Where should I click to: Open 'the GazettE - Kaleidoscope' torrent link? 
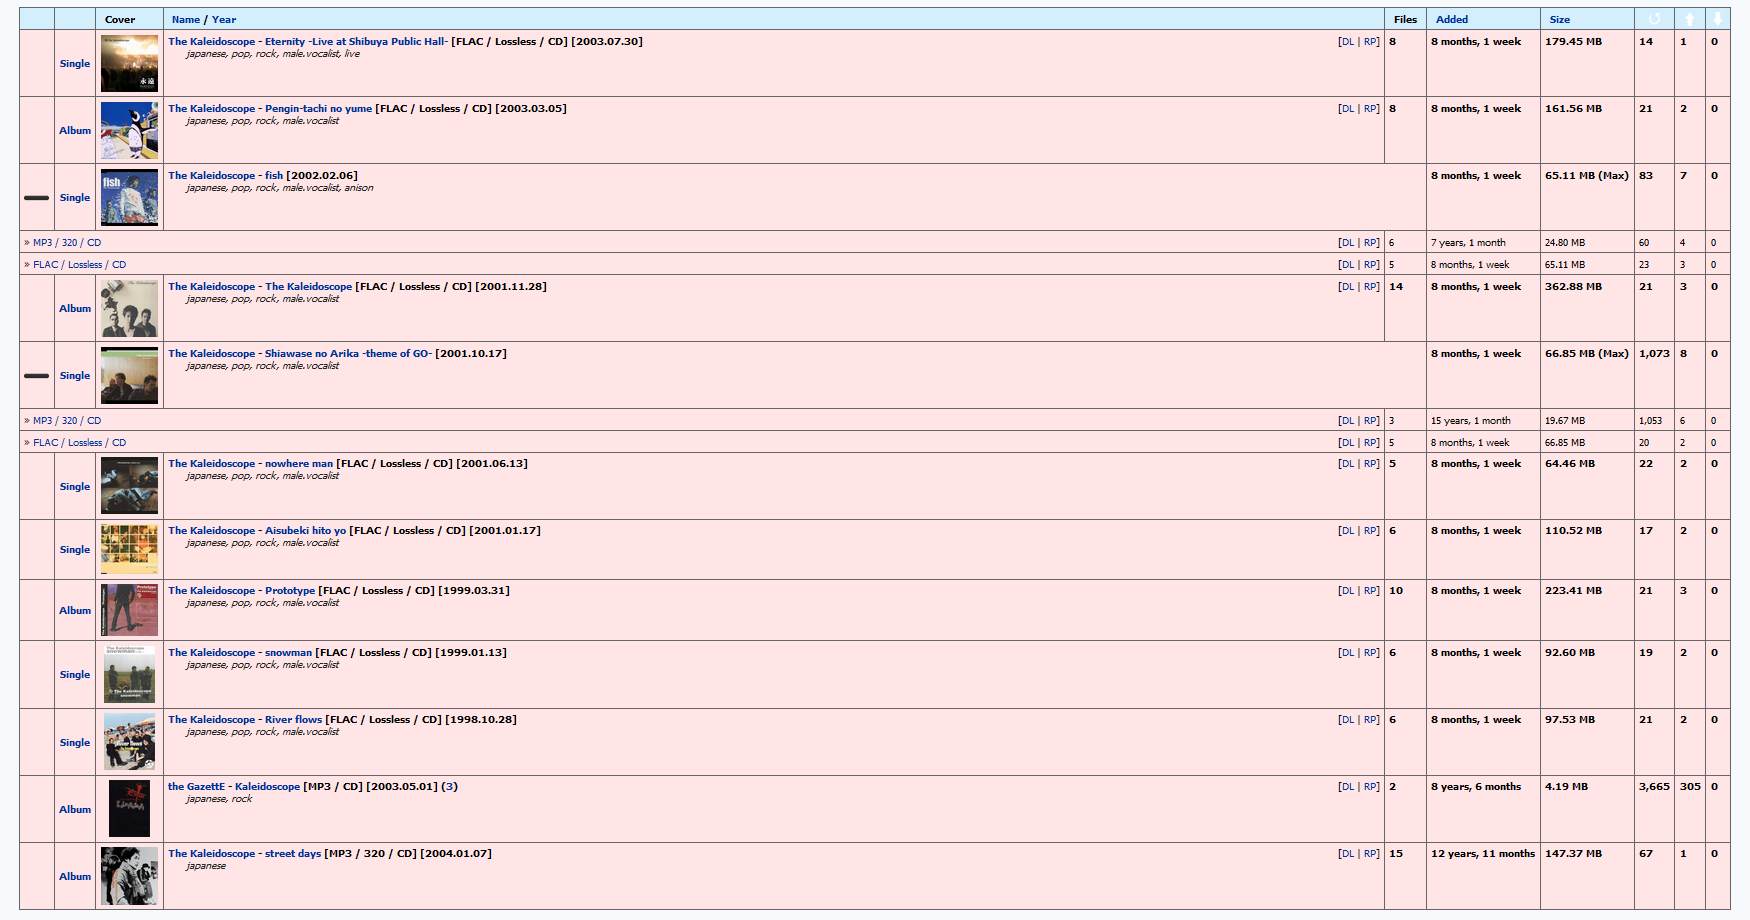[x=234, y=787]
